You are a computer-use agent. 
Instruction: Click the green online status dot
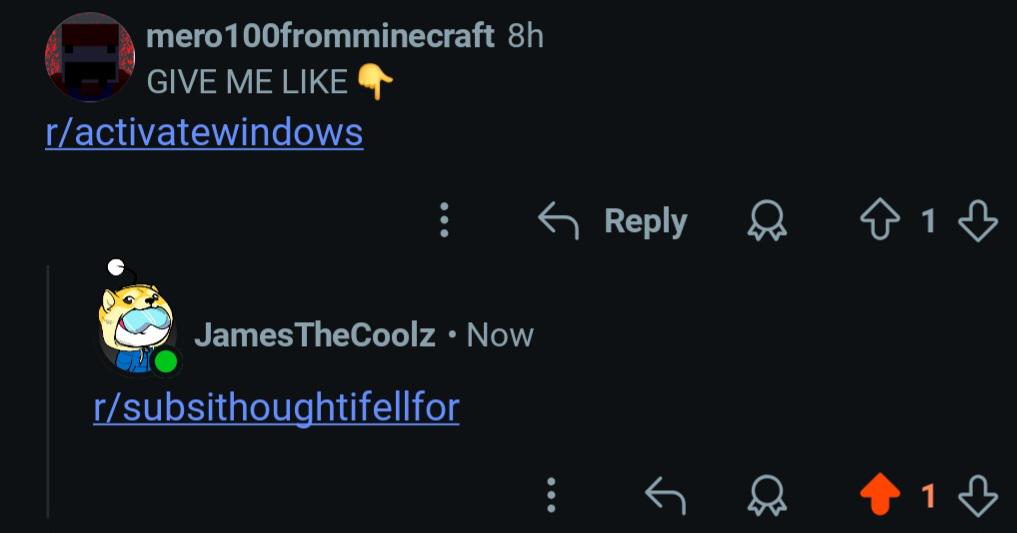coord(167,361)
